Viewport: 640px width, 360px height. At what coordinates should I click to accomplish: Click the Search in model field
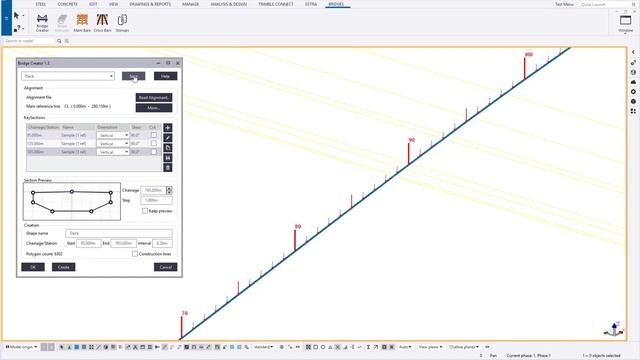click(x=28, y=41)
